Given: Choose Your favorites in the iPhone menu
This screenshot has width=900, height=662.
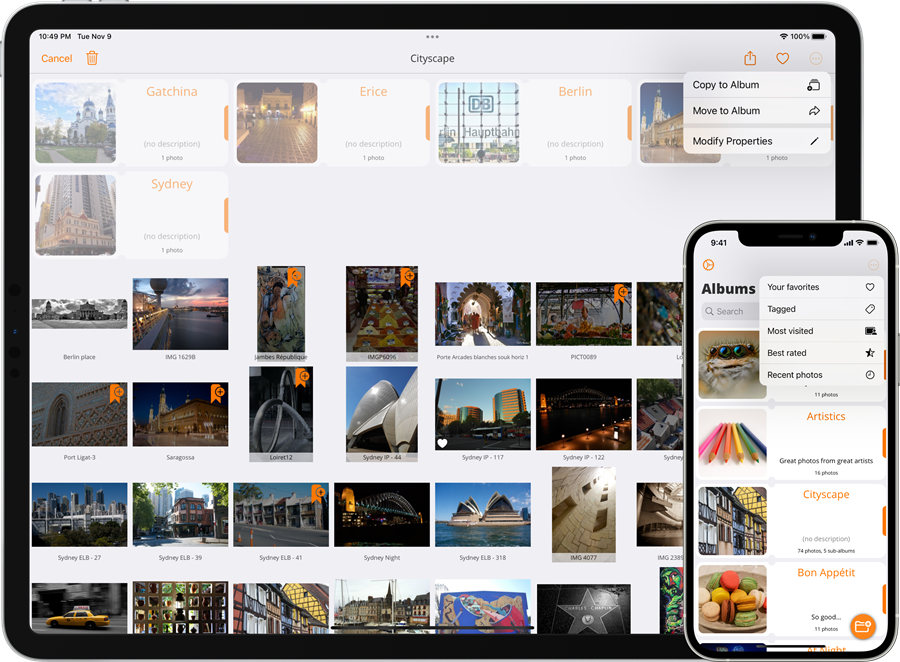Looking at the screenshot, I should point(821,287).
